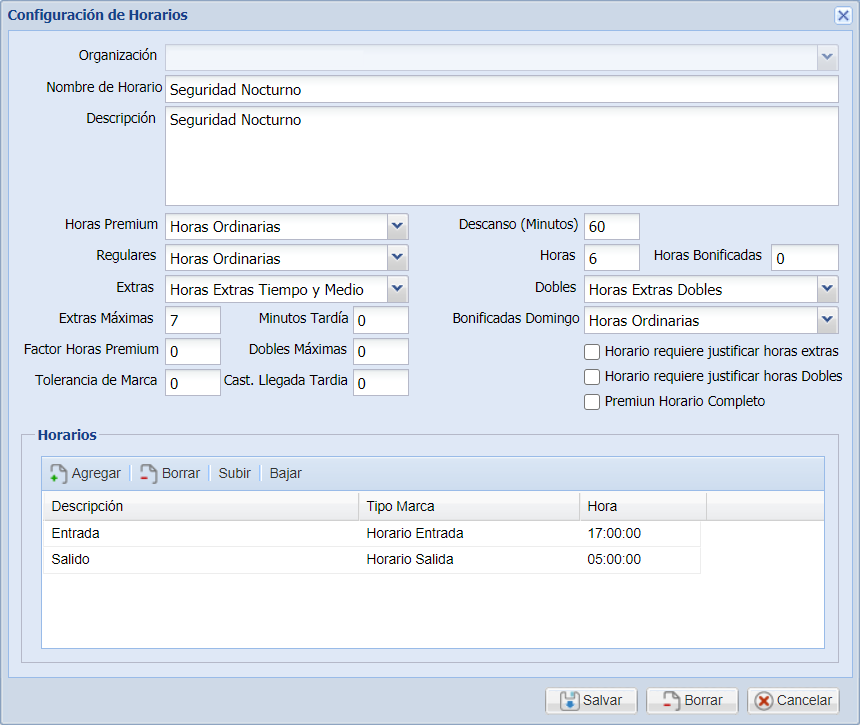Click the Cancelar button
Image resolution: width=860 pixels, height=725 pixels.
793,701
